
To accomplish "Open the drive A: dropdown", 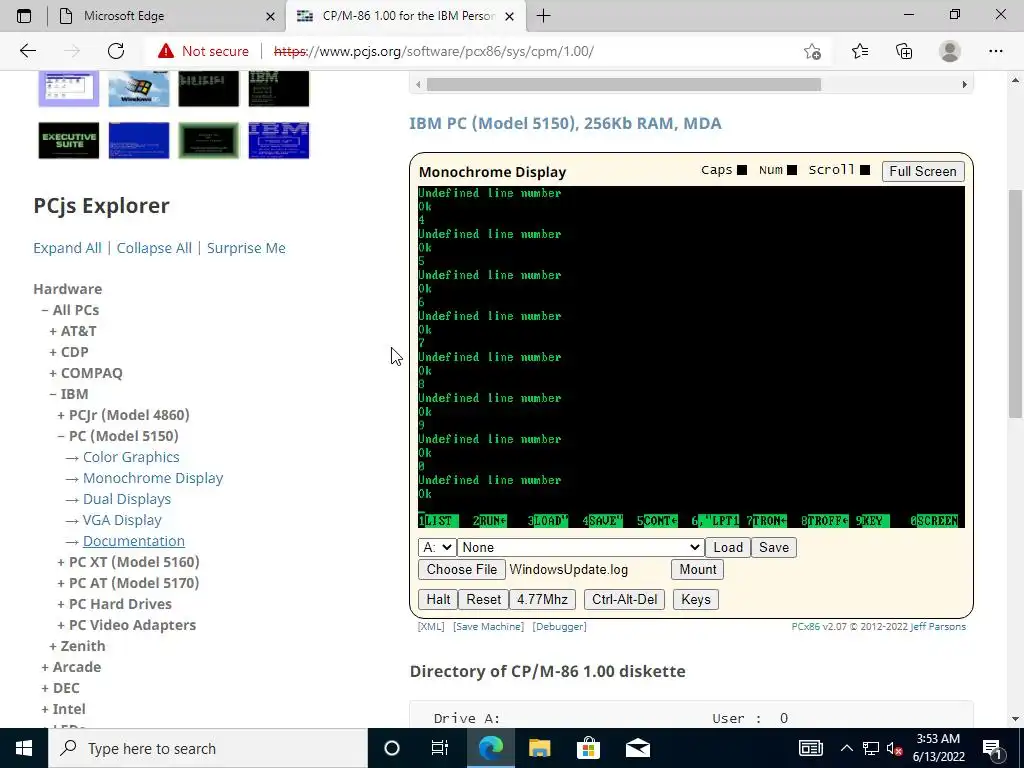I will click(x=437, y=547).
